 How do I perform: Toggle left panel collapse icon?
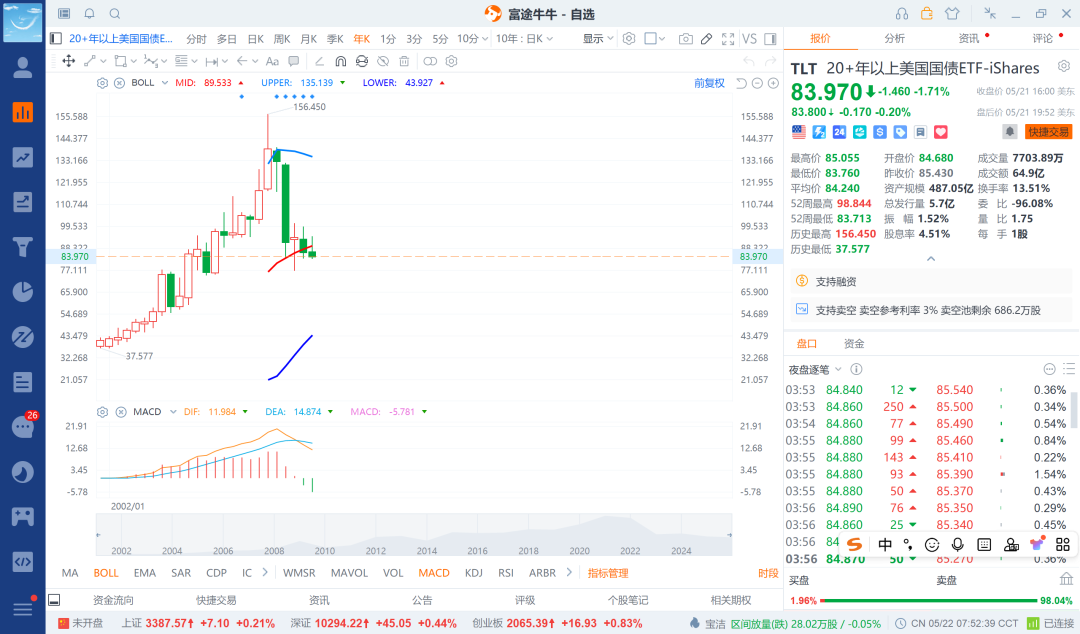pyautogui.click(x=56, y=39)
